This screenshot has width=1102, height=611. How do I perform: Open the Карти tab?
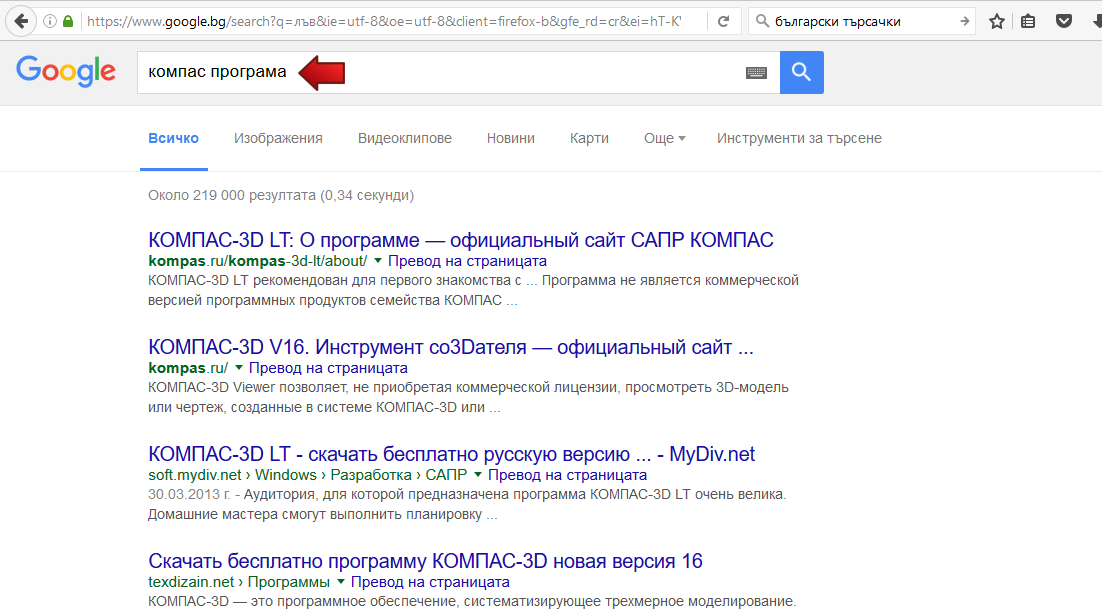589,138
